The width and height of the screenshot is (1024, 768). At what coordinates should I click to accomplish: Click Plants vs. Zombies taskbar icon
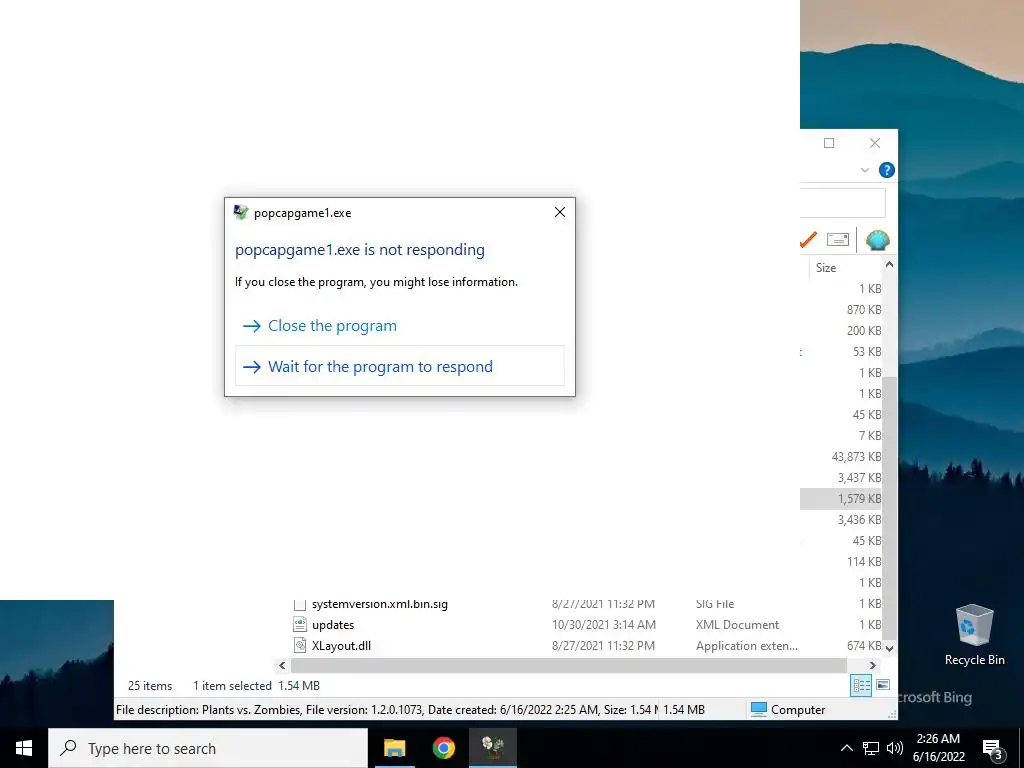point(493,748)
